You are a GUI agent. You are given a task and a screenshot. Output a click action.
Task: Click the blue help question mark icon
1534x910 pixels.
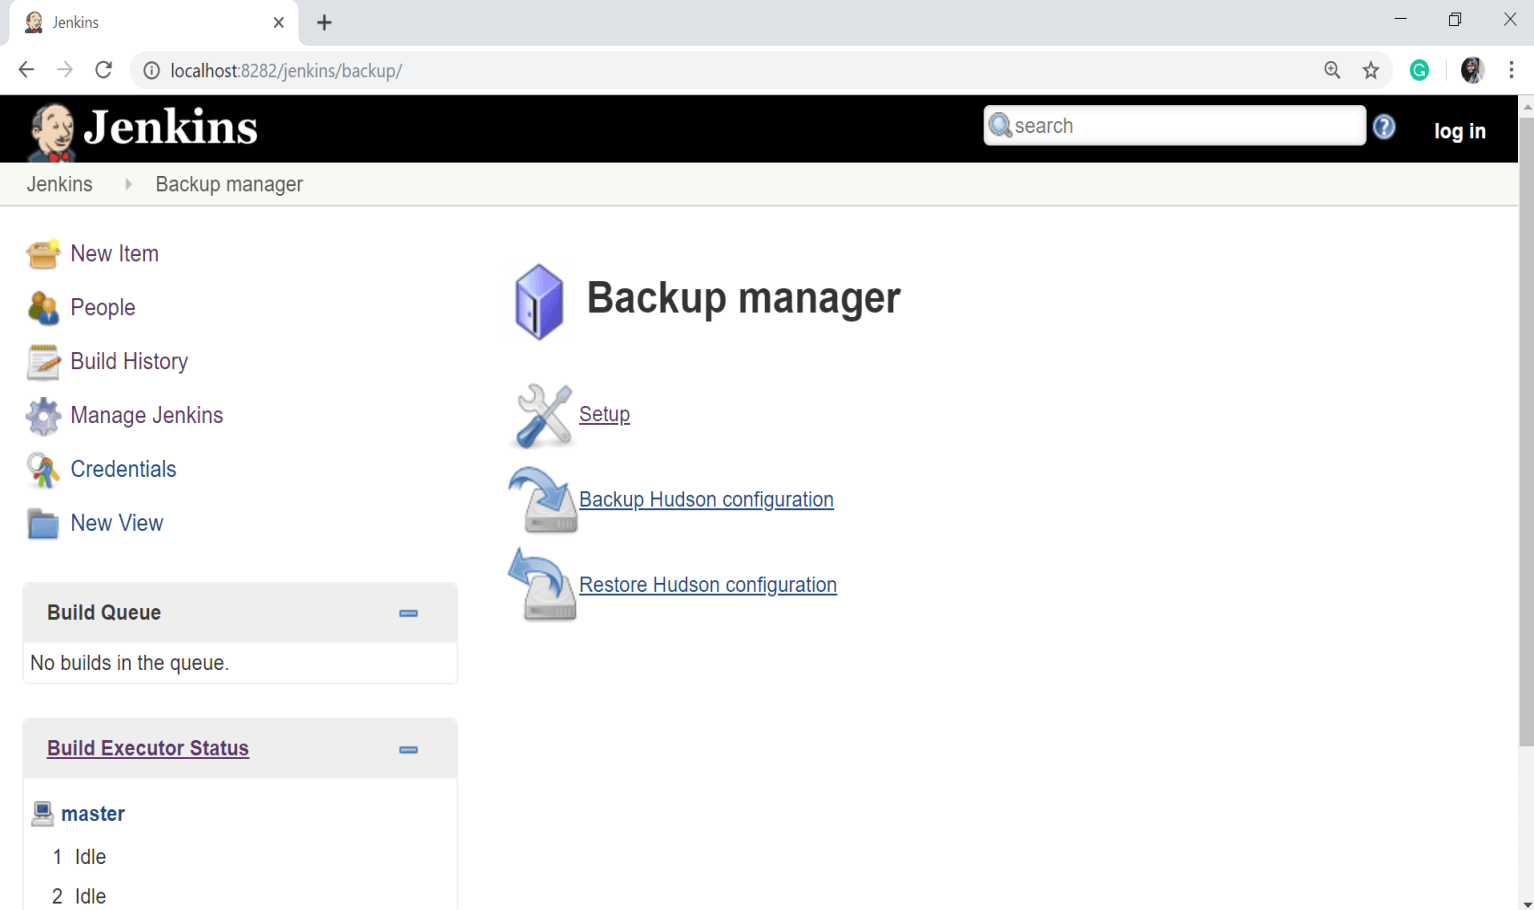click(x=1384, y=127)
